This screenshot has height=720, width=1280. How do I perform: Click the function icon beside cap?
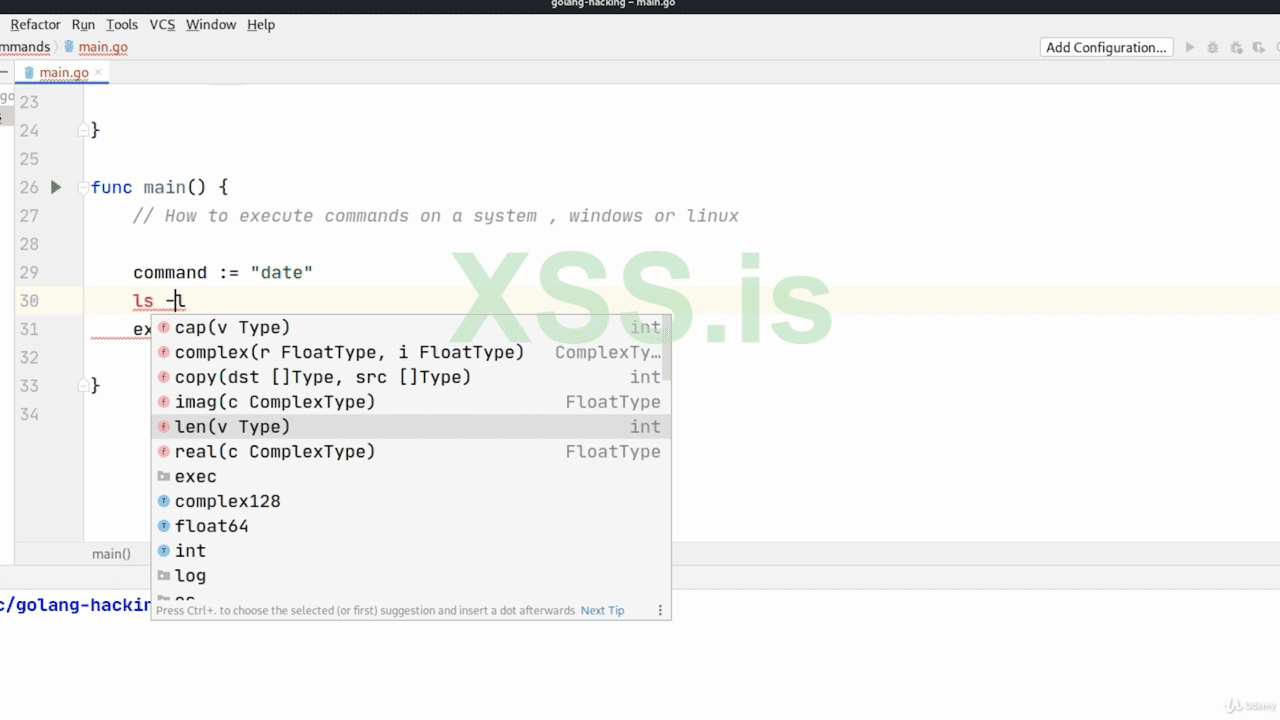coord(164,327)
